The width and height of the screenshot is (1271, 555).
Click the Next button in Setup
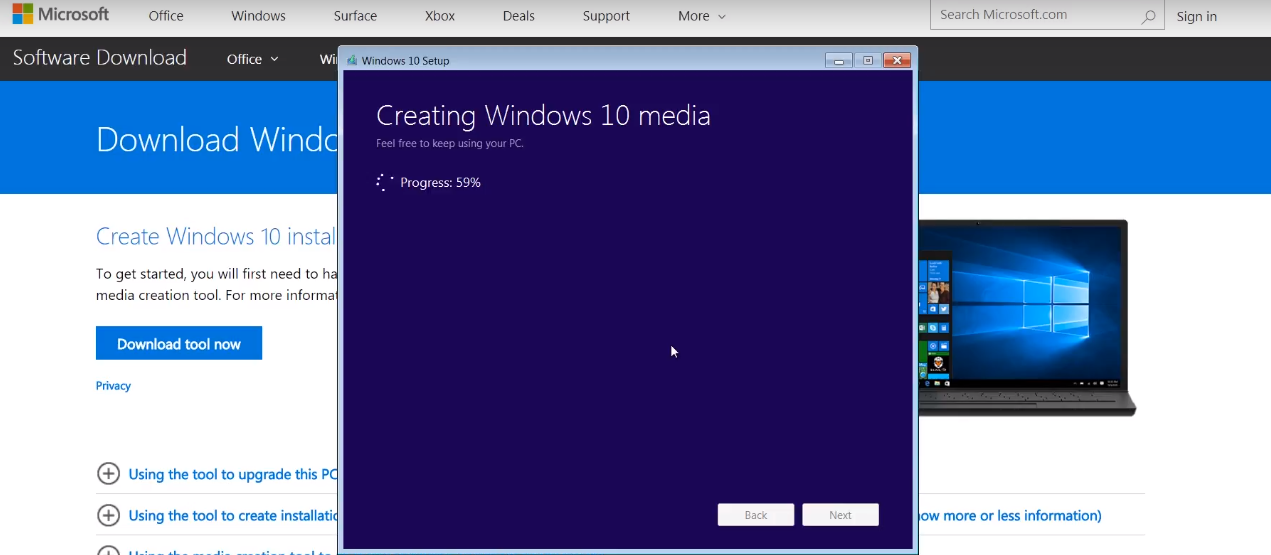tap(840, 515)
